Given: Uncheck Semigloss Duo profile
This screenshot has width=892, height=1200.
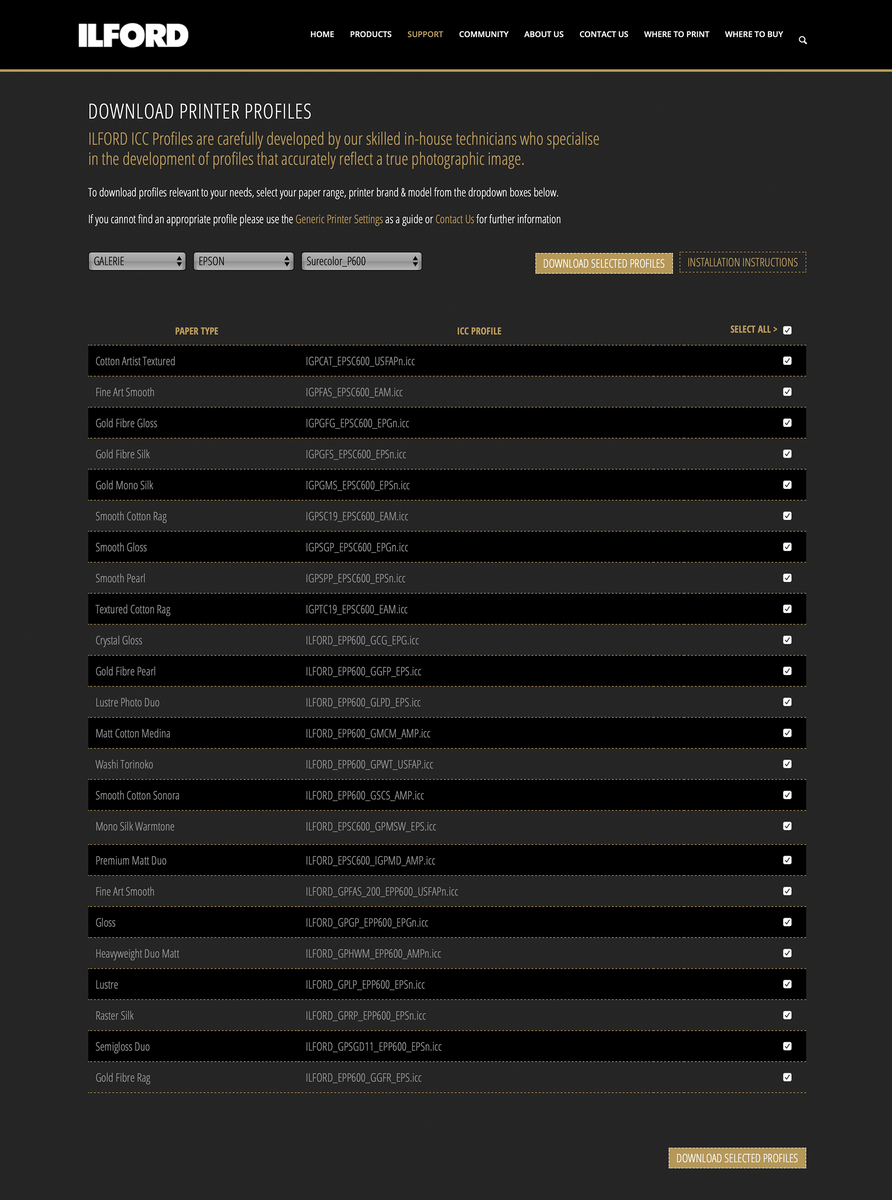Looking at the screenshot, I should (x=787, y=1046).
